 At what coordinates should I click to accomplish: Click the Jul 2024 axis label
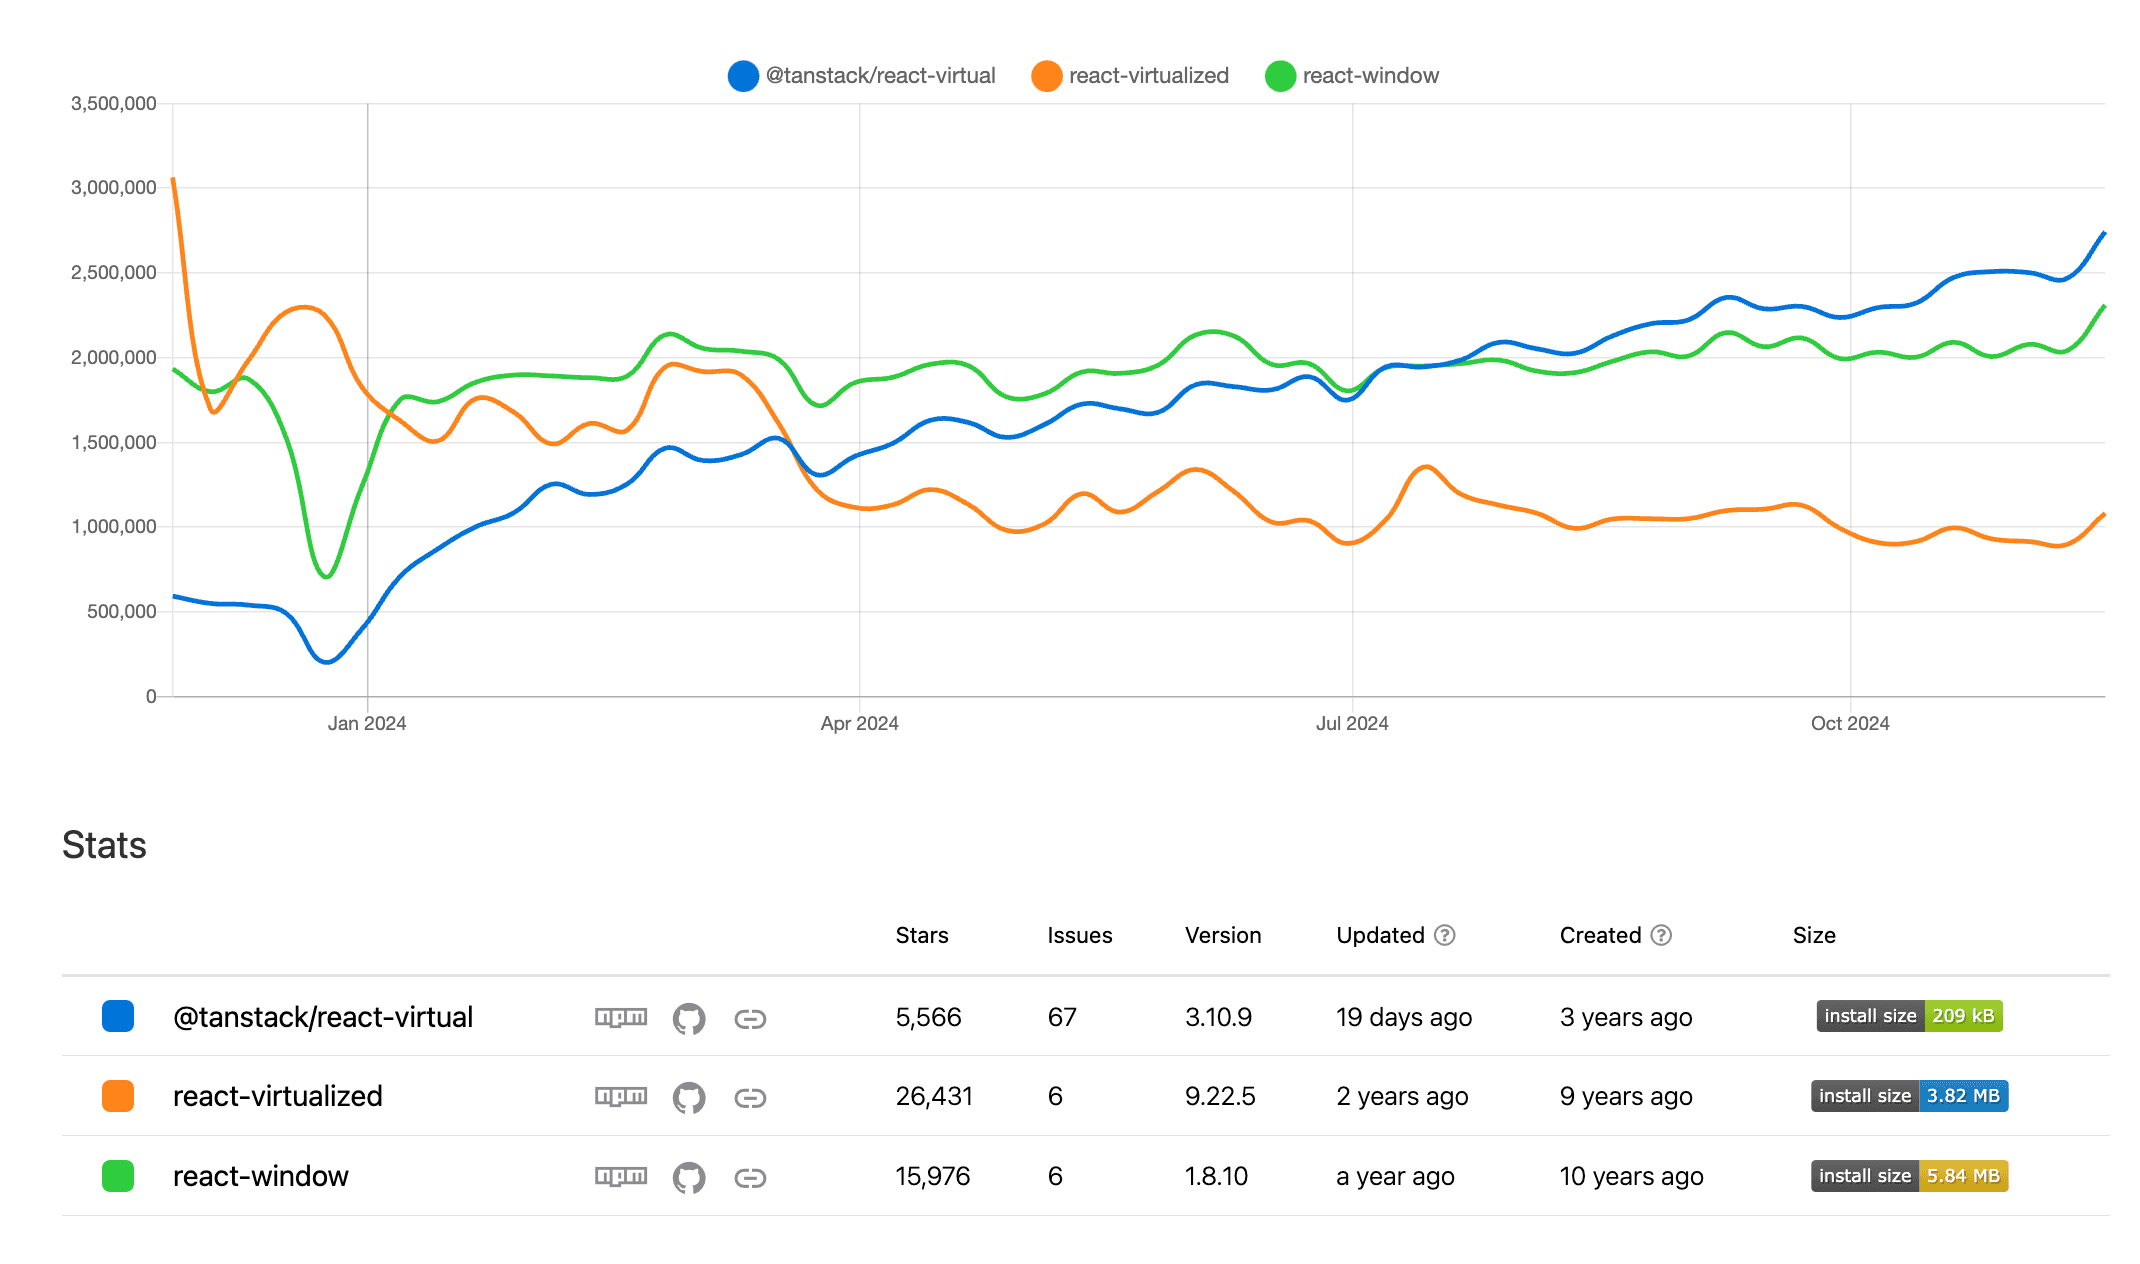1352,723
